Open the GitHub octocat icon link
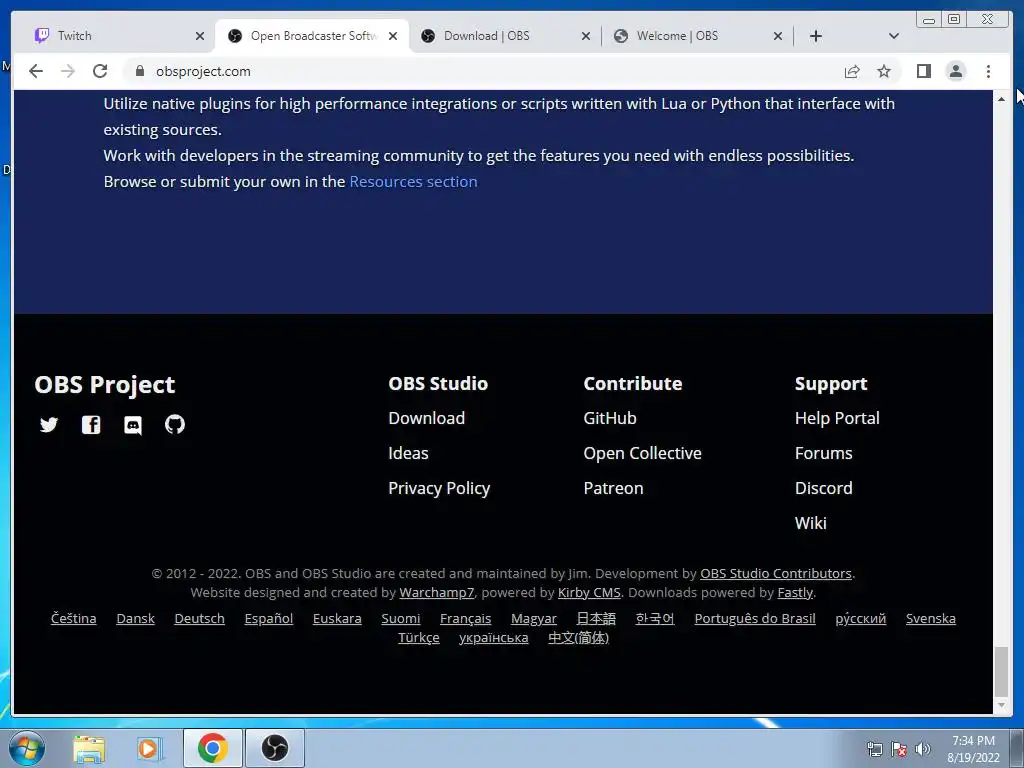Viewport: 1024px width, 768px height. pos(174,425)
